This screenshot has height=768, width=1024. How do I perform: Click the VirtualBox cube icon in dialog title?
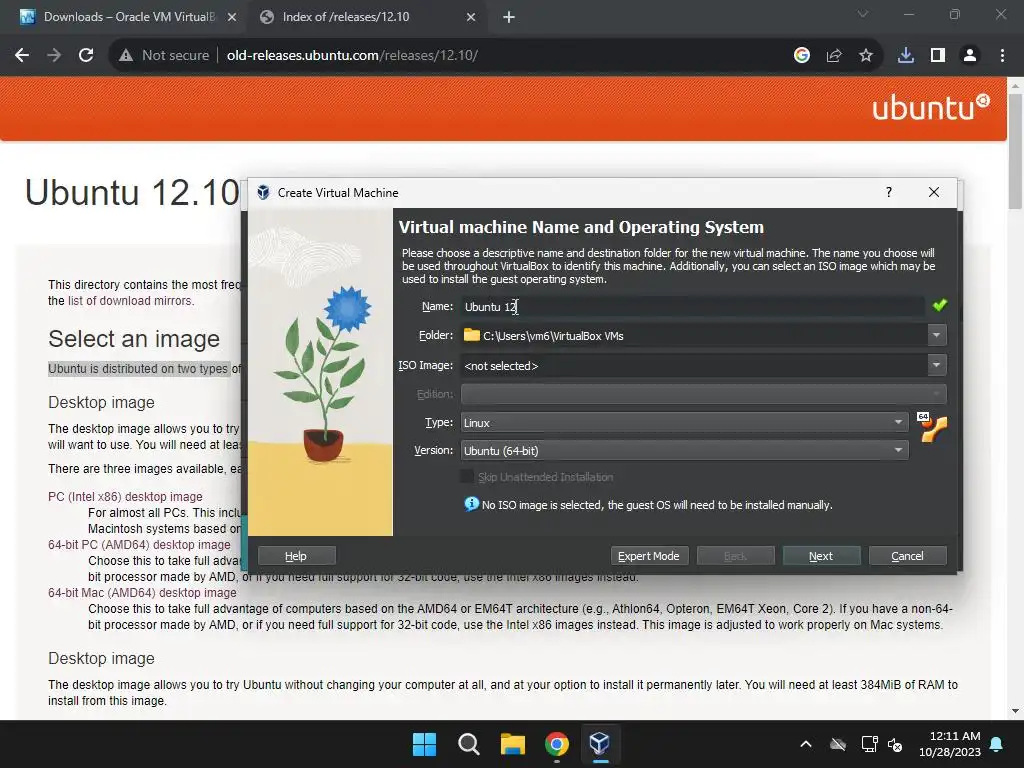point(263,192)
